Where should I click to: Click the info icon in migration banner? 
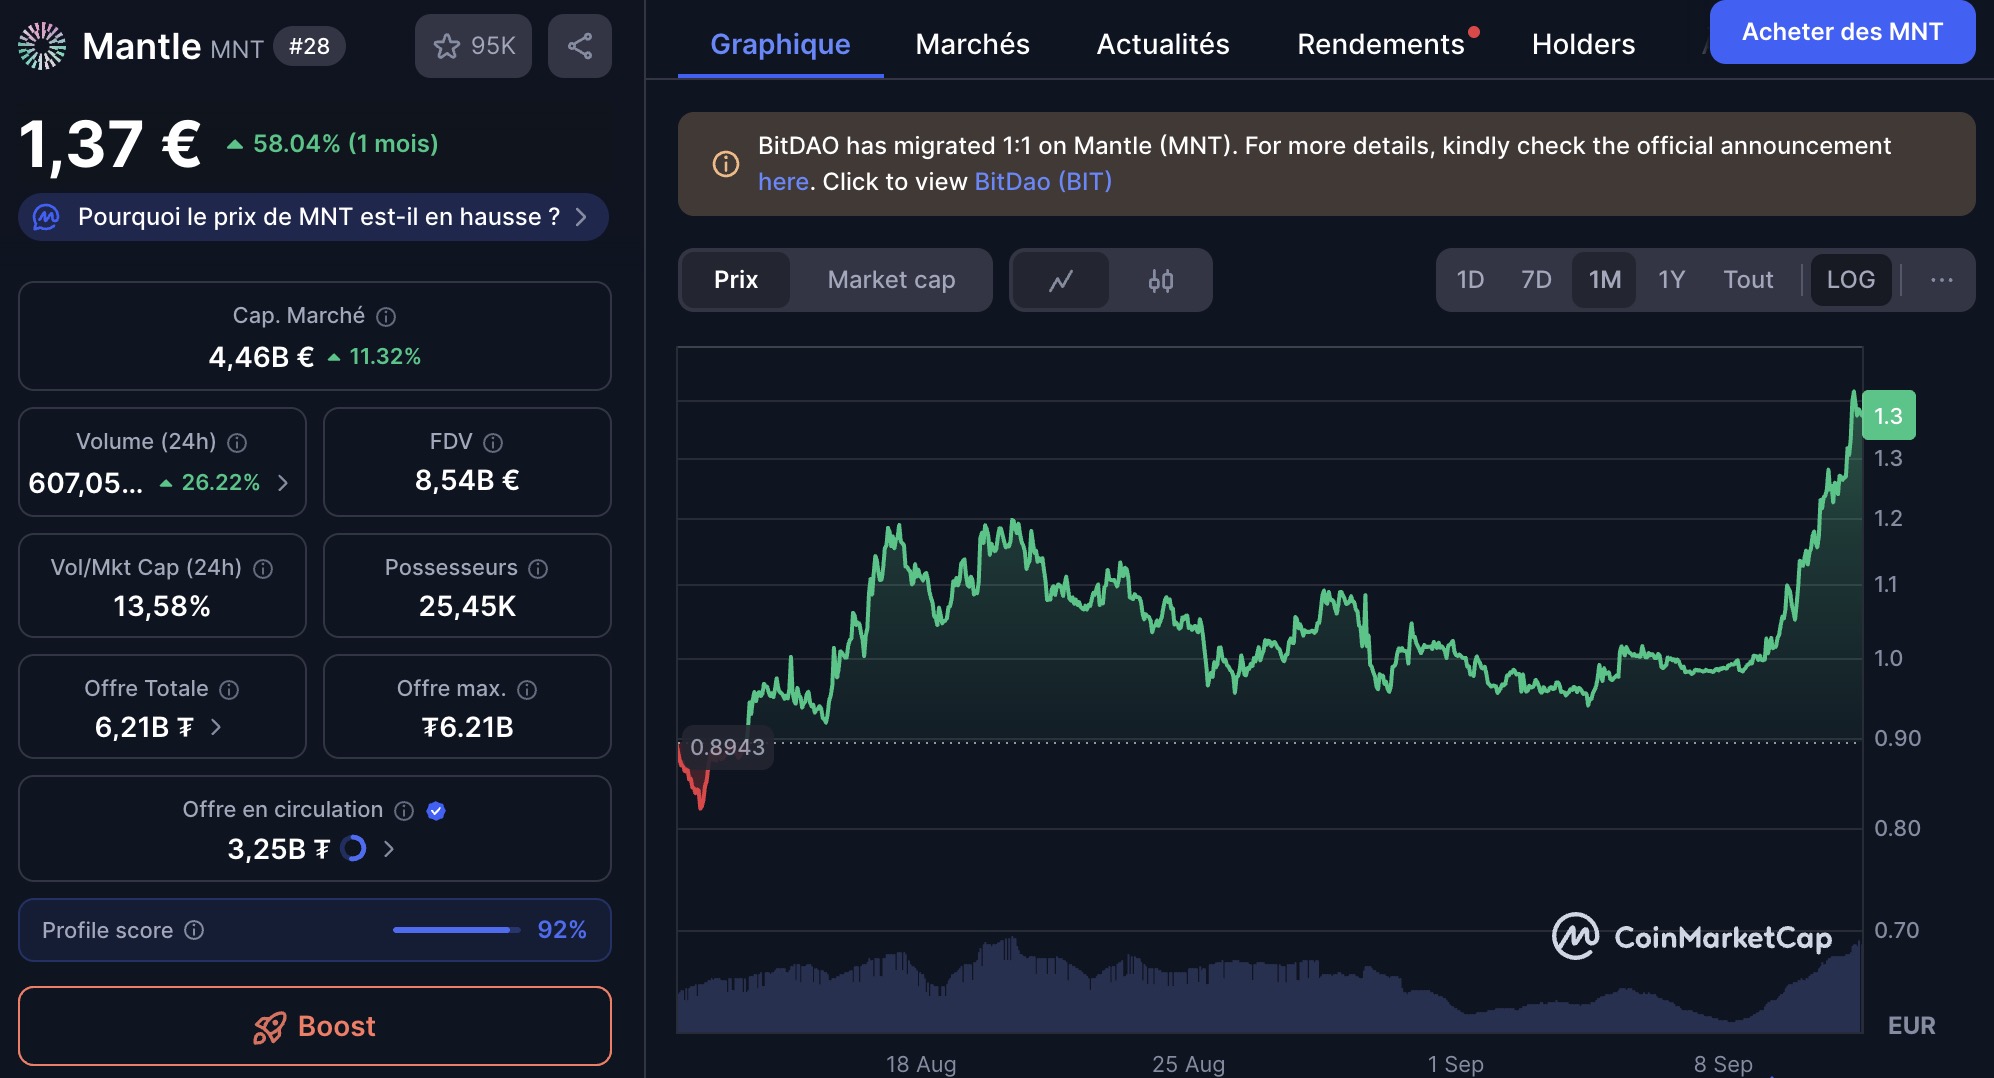click(726, 164)
